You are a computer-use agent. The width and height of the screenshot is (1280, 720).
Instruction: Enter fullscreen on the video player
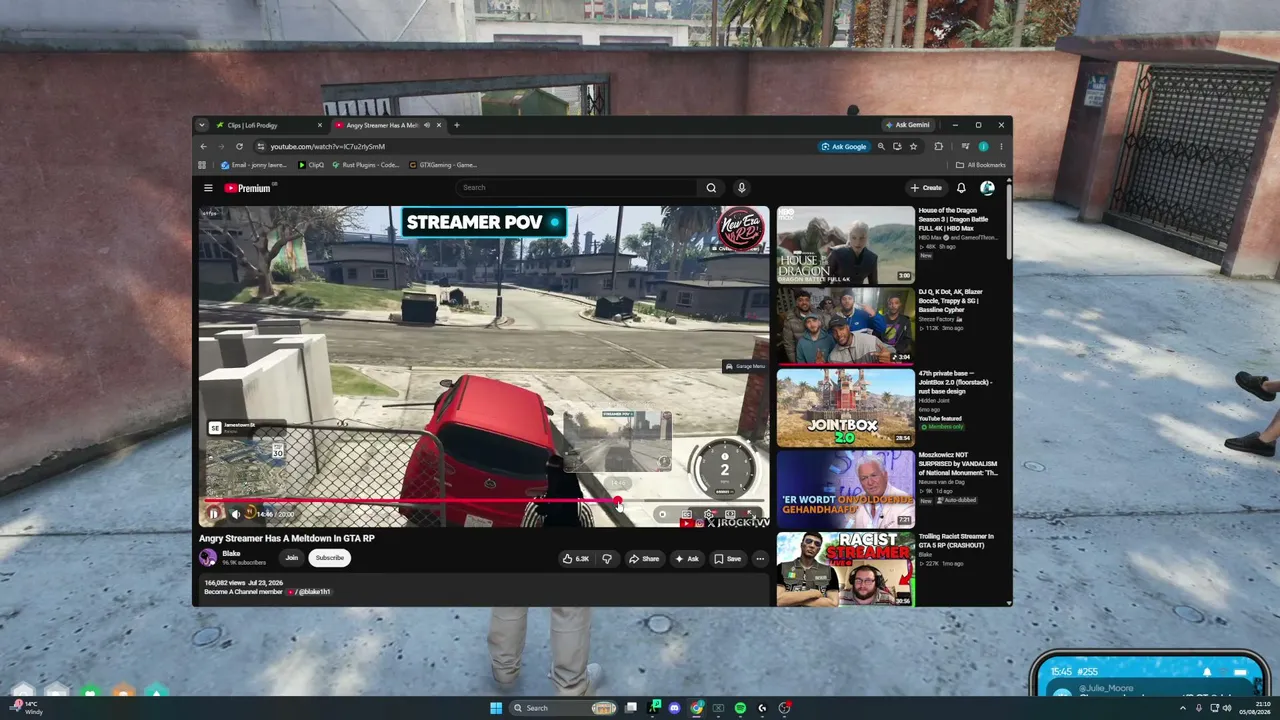pyautogui.click(x=751, y=514)
